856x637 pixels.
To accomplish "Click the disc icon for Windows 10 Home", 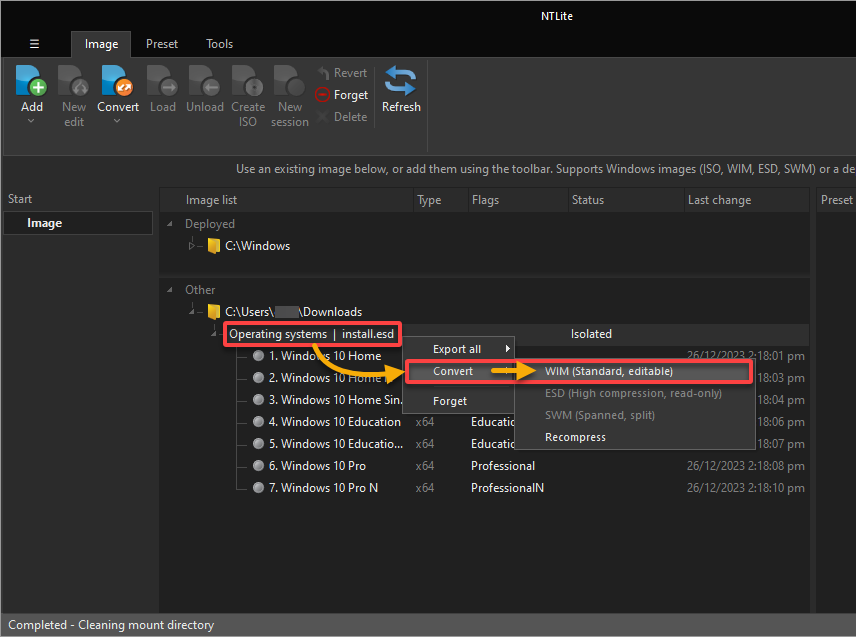I will point(259,356).
